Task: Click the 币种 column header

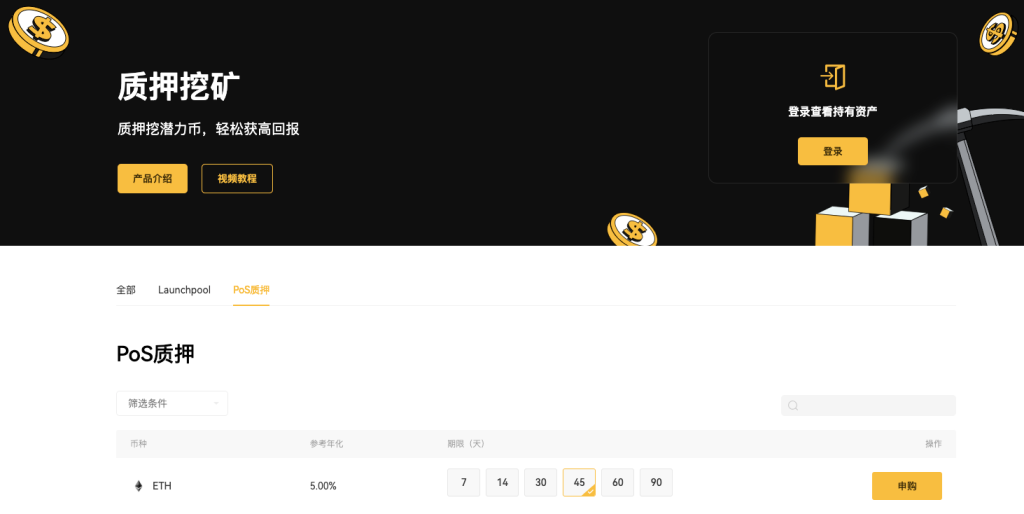Action: [x=138, y=443]
